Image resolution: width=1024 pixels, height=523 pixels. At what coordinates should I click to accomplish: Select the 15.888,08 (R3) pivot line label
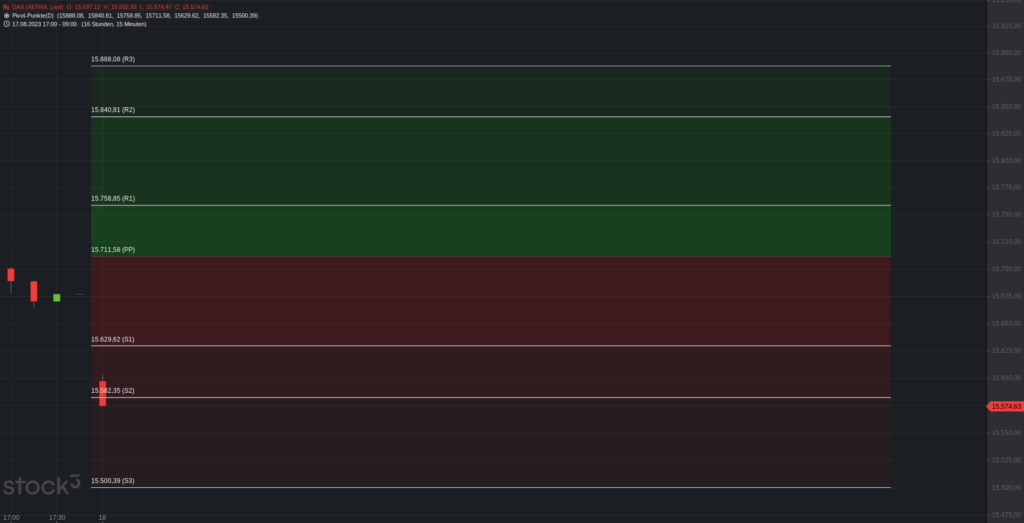[113, 59]
